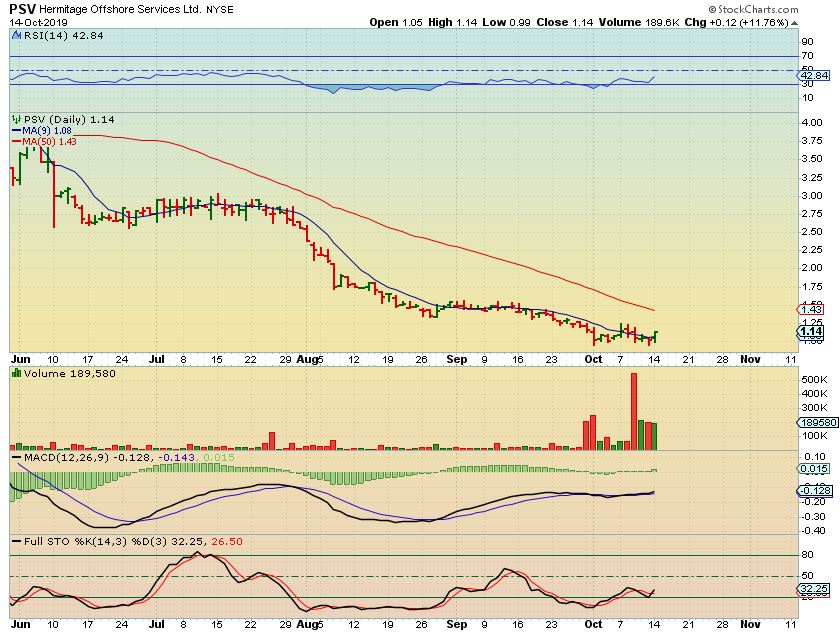Click the MACD(12,26,9) -0.128 label
Screen dimensions: 840x637
pos(87,458)
